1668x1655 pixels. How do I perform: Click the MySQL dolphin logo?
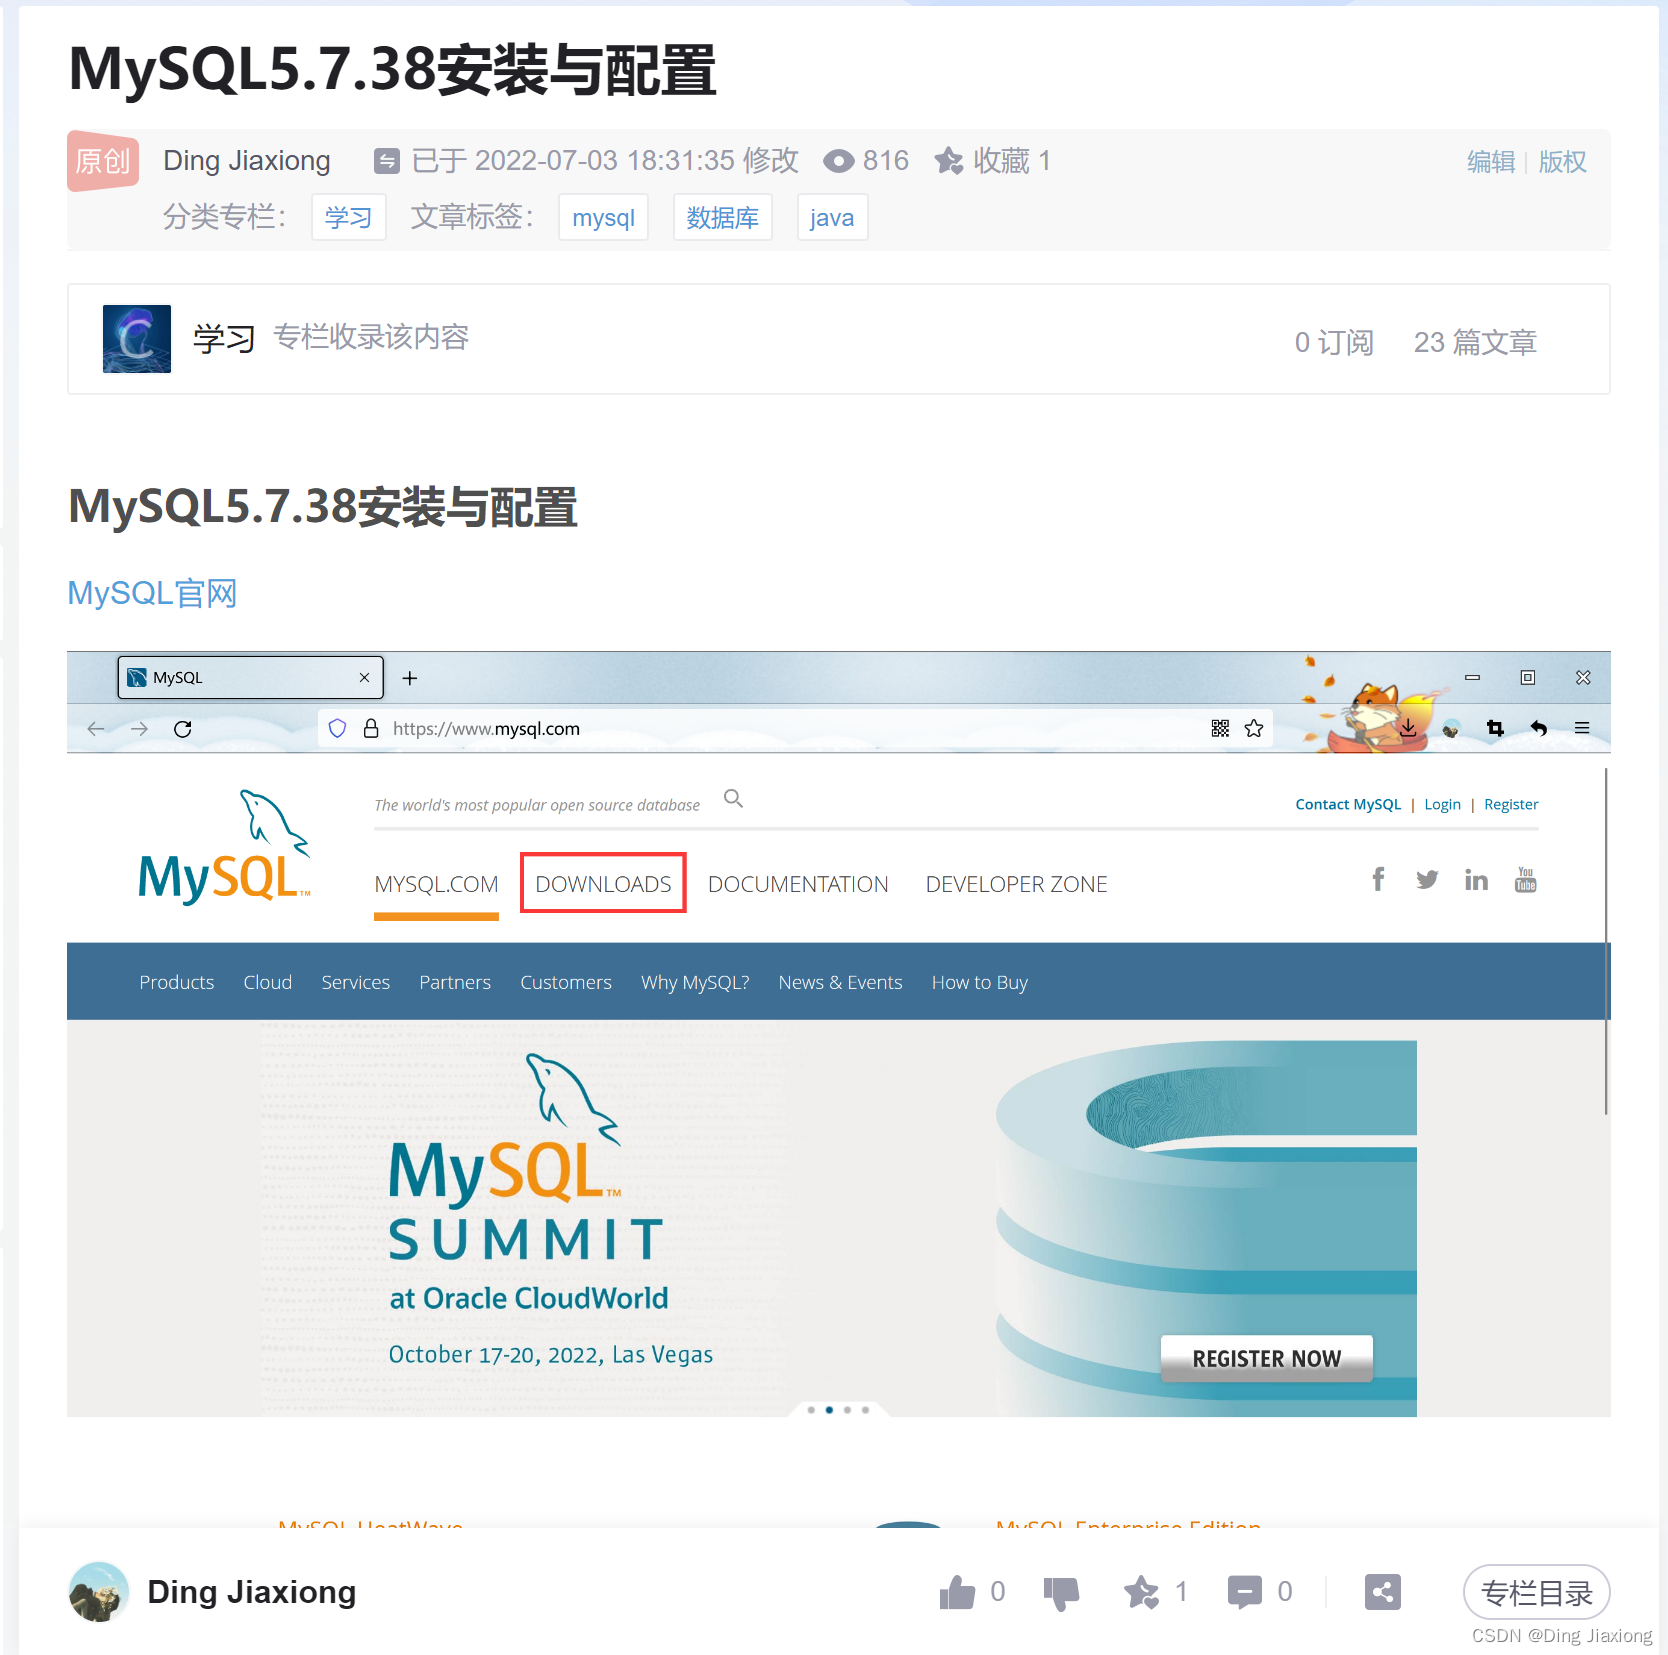click(x=225, y=848)
